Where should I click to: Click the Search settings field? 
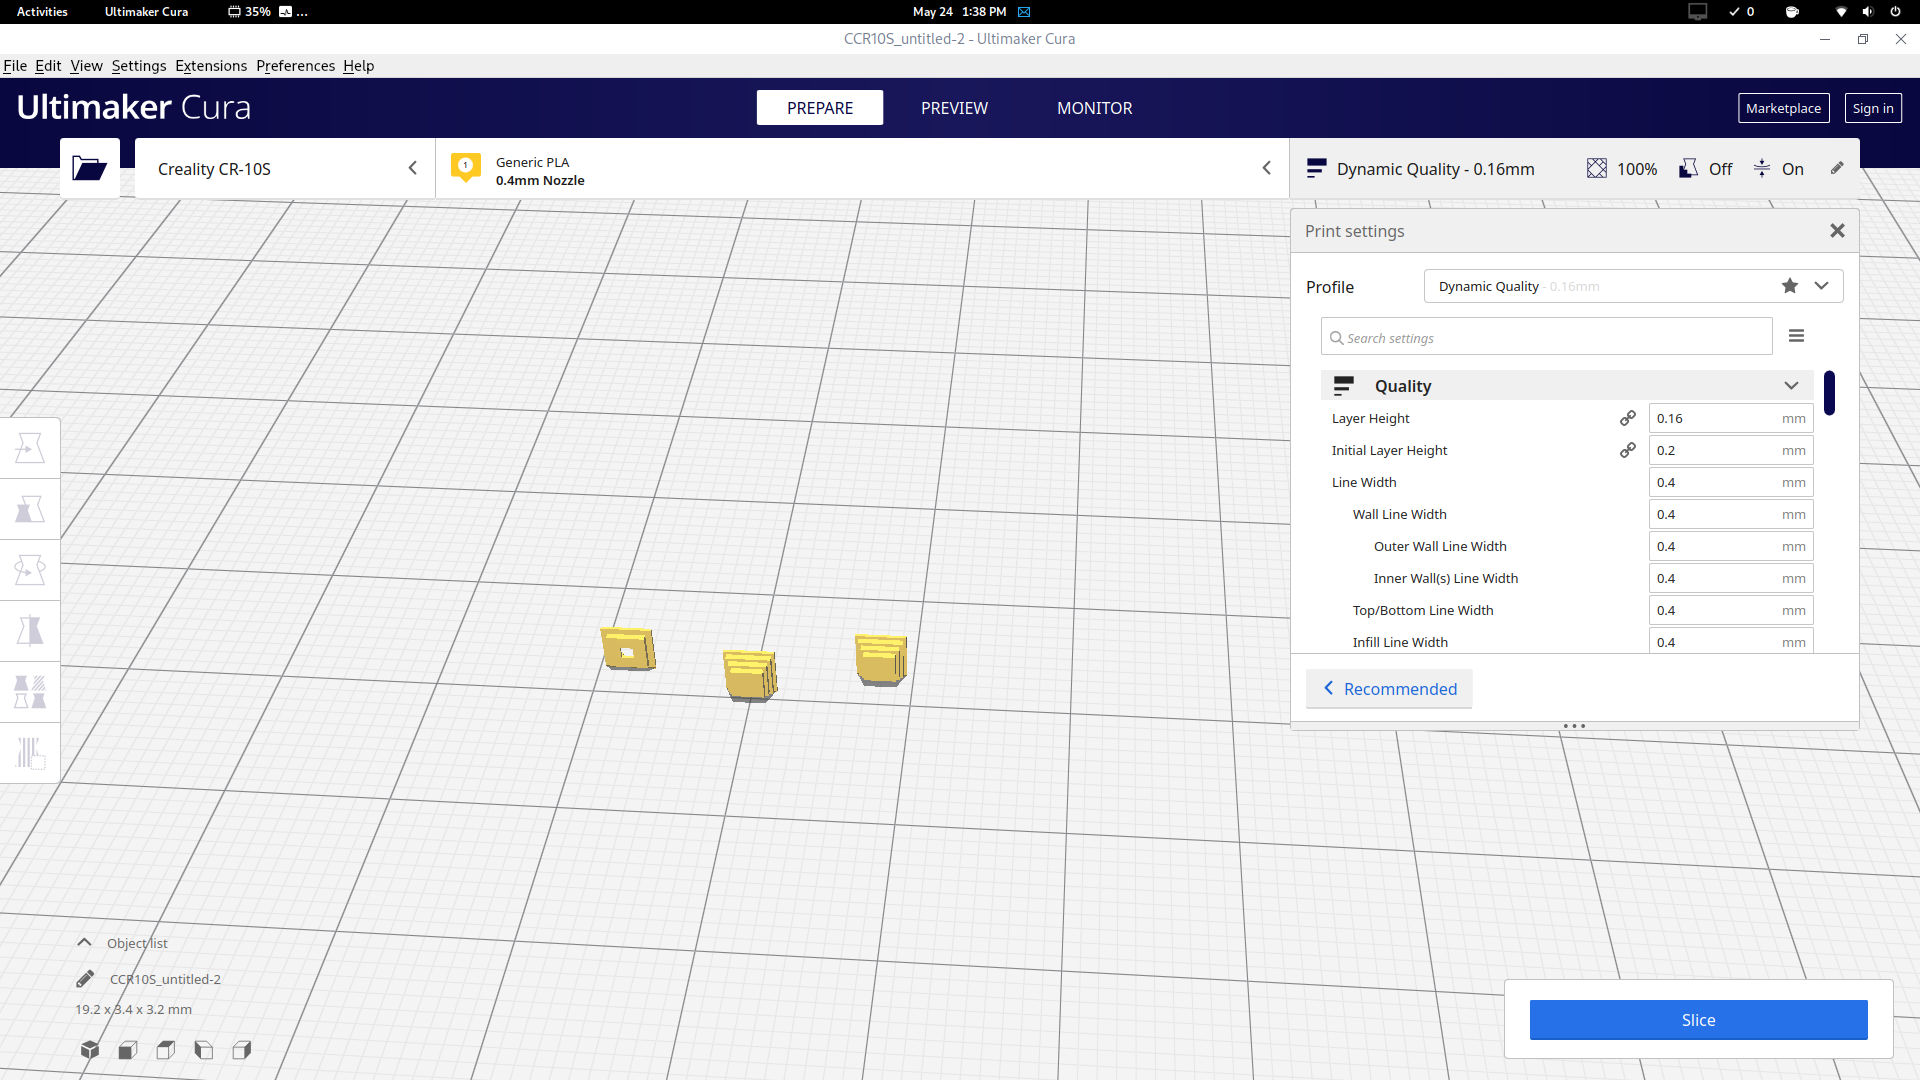tap(1547, 337)
